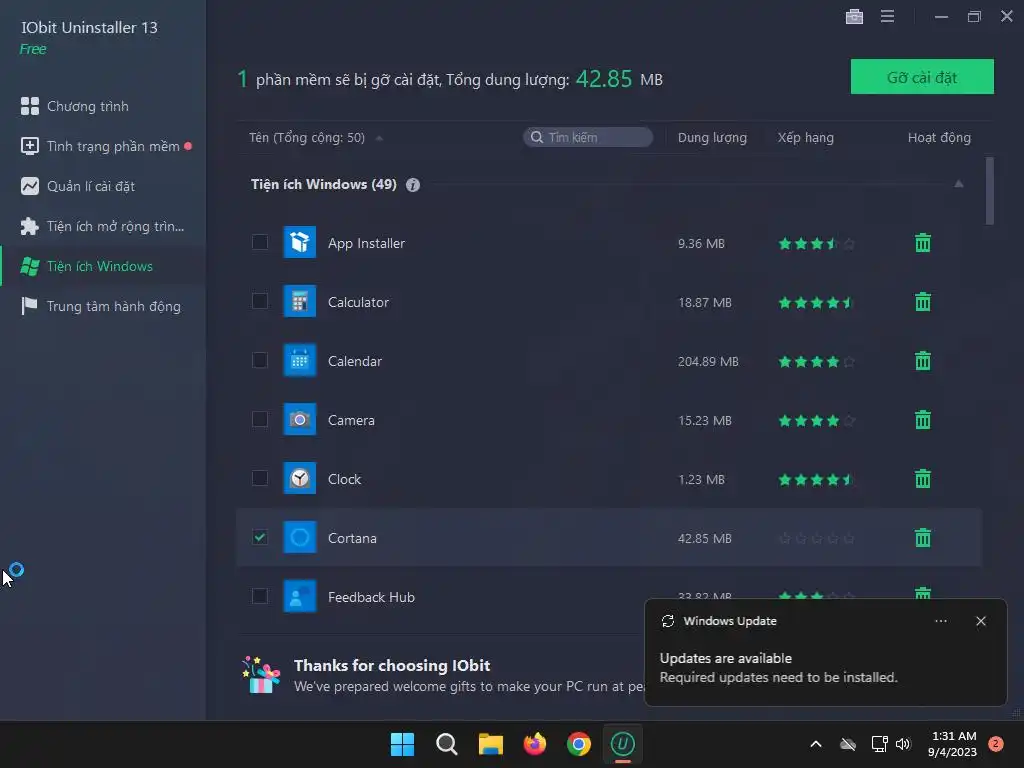This screenshot has height=768, width=1024.
Task: Uninstall Cortana via trash icon
Action: point(923,538)
